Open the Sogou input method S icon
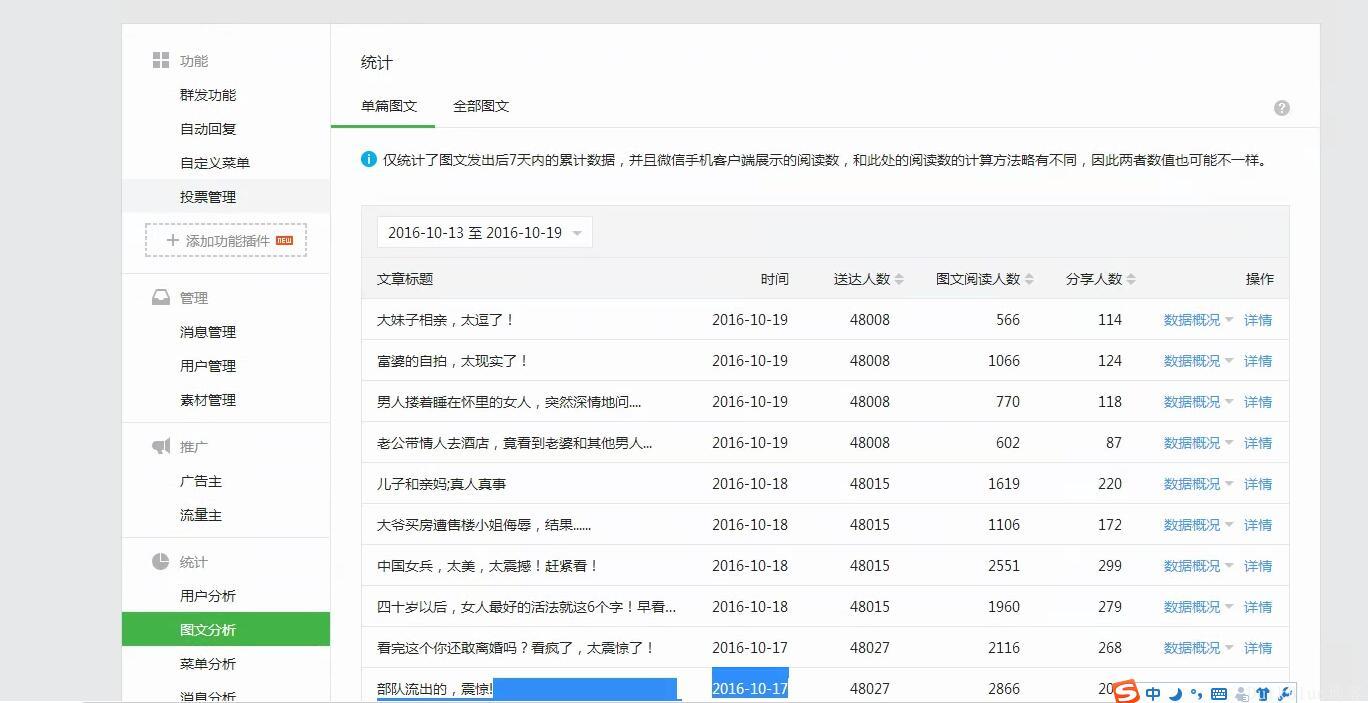The height and width of the screenshot is (703, 1368). tap(1127, 692)
